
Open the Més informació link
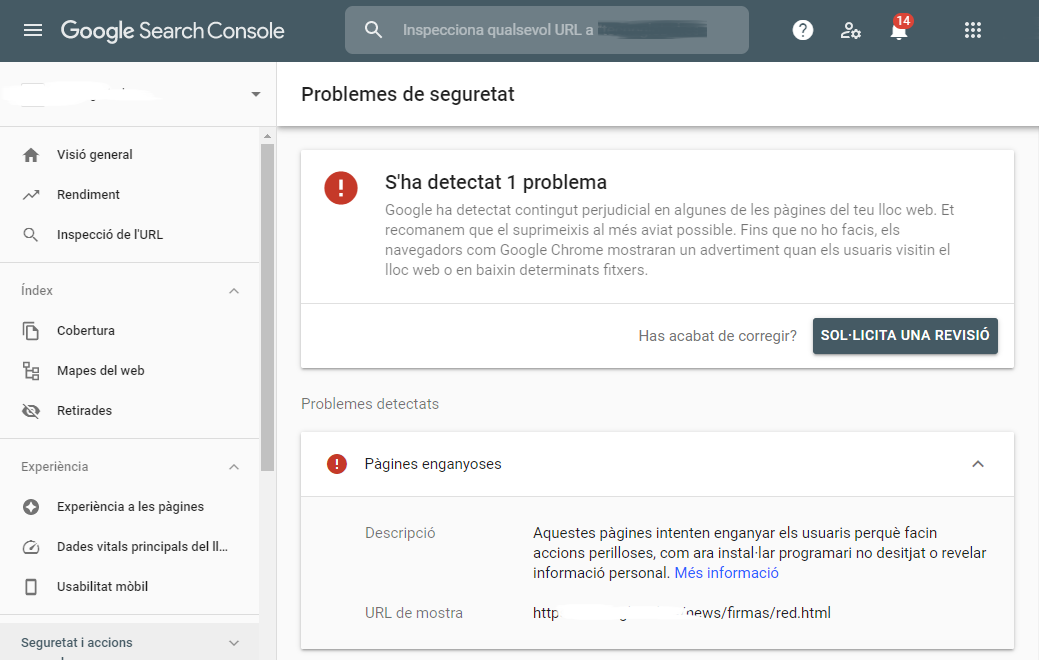tap(726, 573)
